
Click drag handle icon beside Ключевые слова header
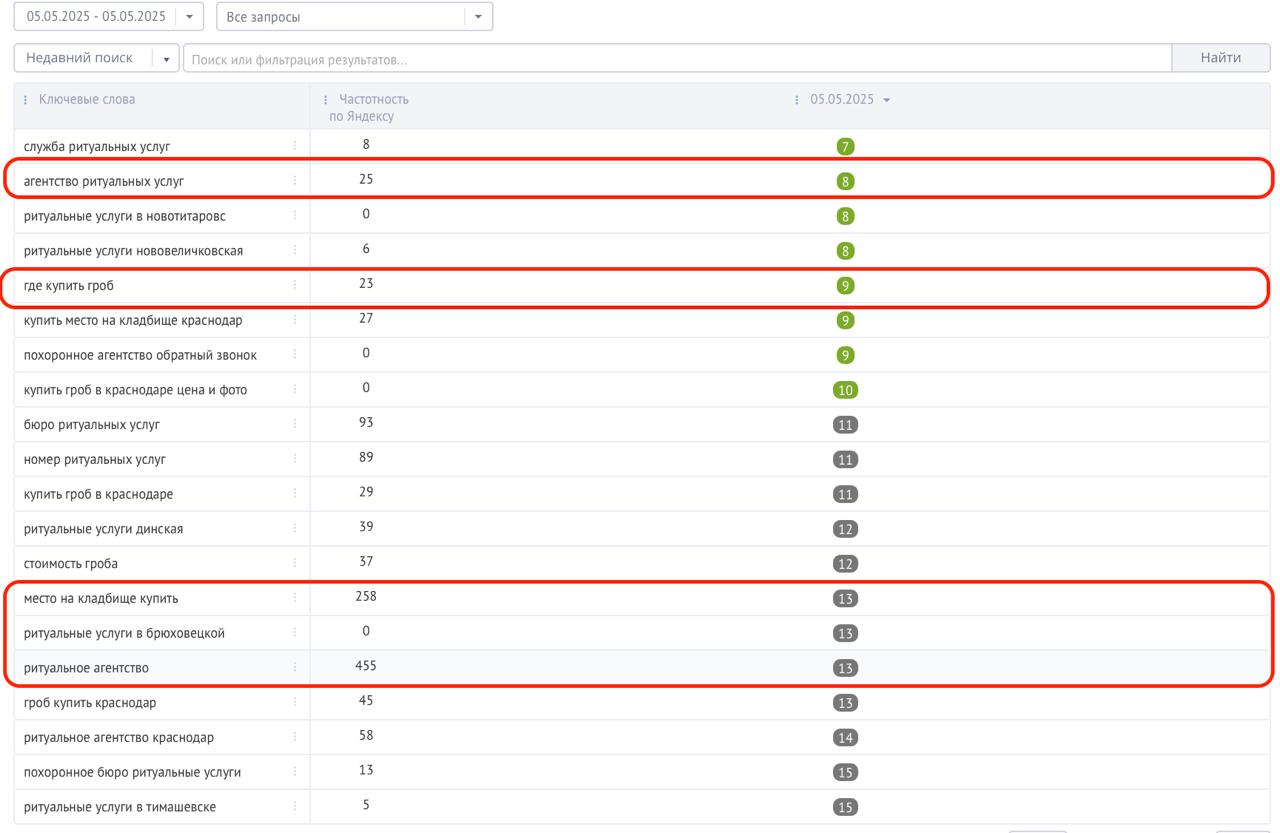26,100
